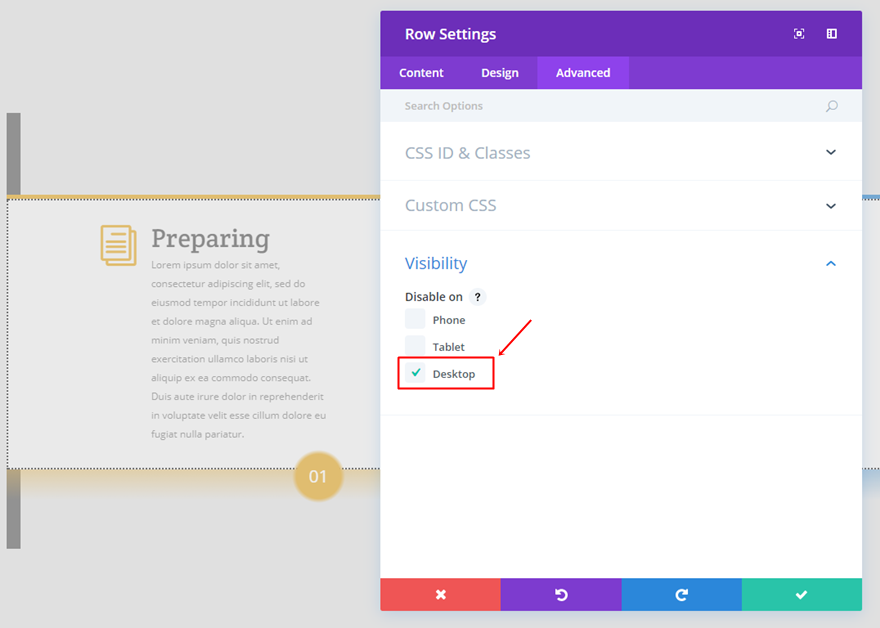The height and width of the screenshot is (628, 880).
Task: Click the Disable on help question mark
Action: 477,297
